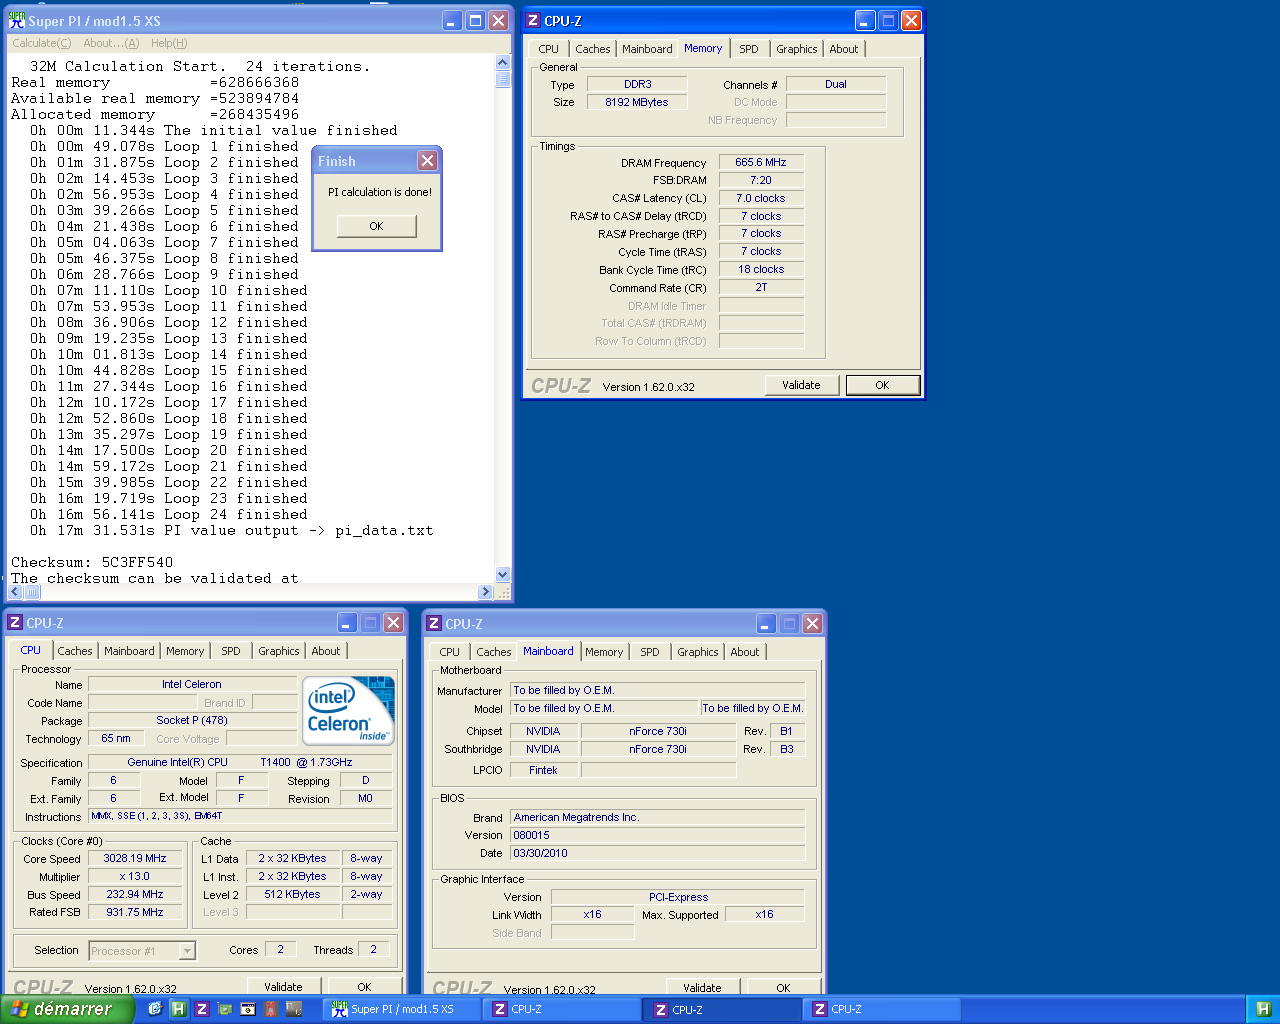Click OK in the Finish dialog
The height and width of the screenshot is (1024, 1280).
[x=376, y=226]
